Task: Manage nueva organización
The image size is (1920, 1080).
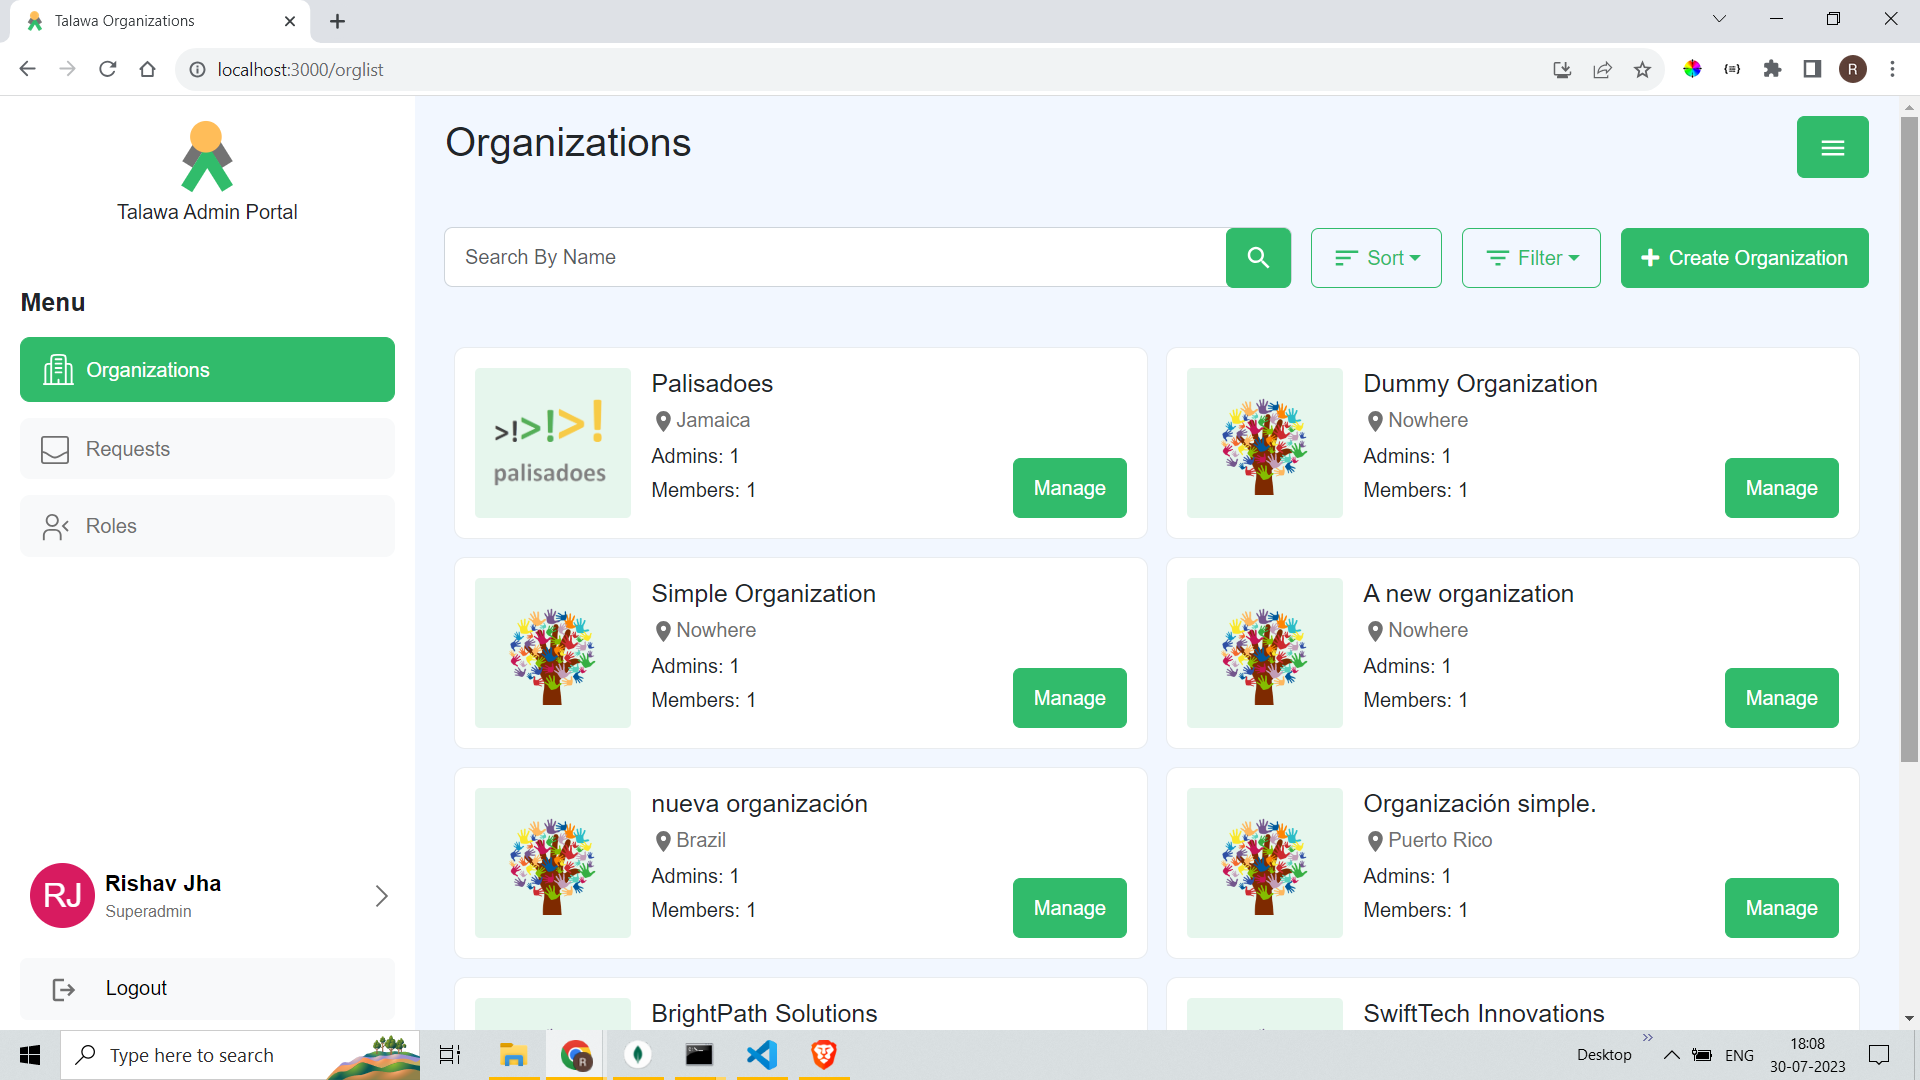Action: [x=1070, y=908]
